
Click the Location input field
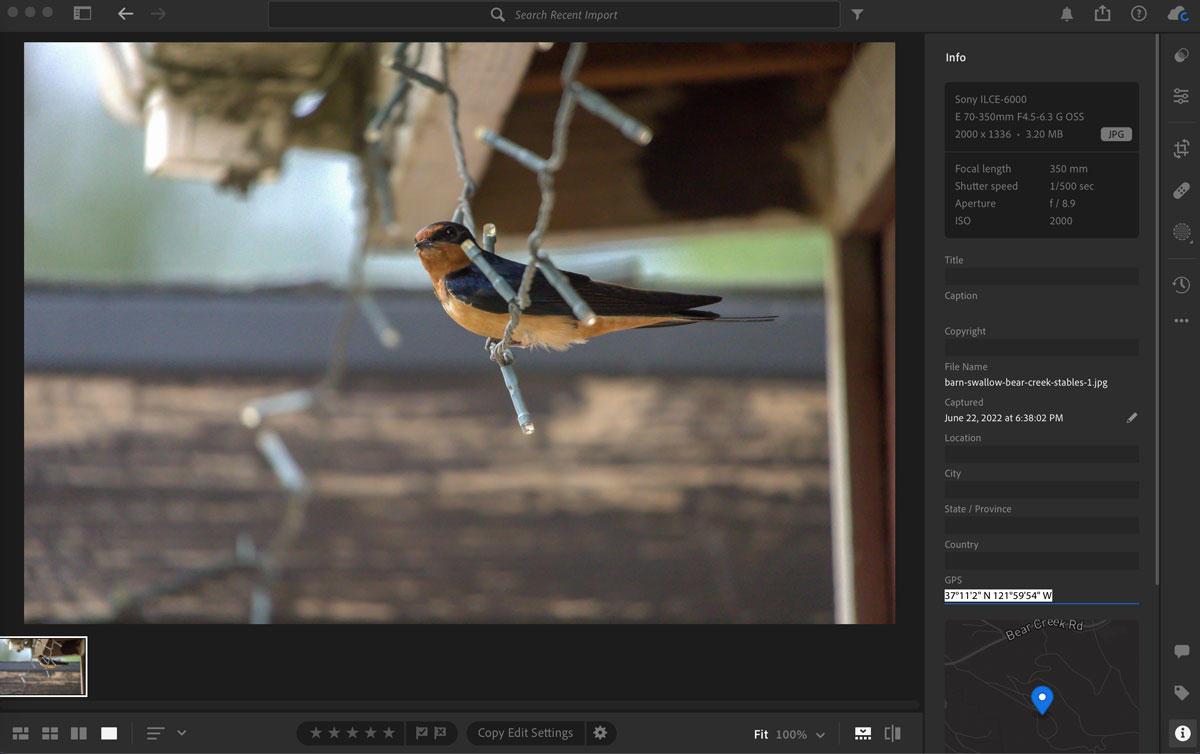tap(1041, 454)
